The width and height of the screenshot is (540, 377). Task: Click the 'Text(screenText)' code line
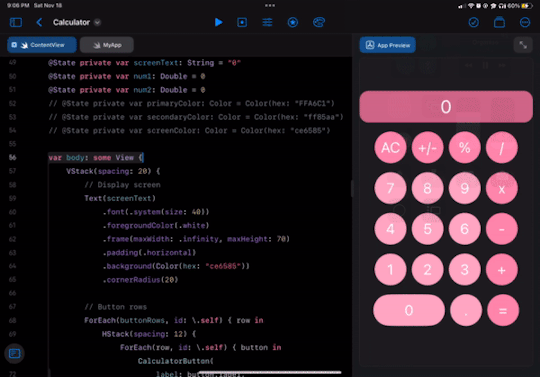tap(120, 198)
